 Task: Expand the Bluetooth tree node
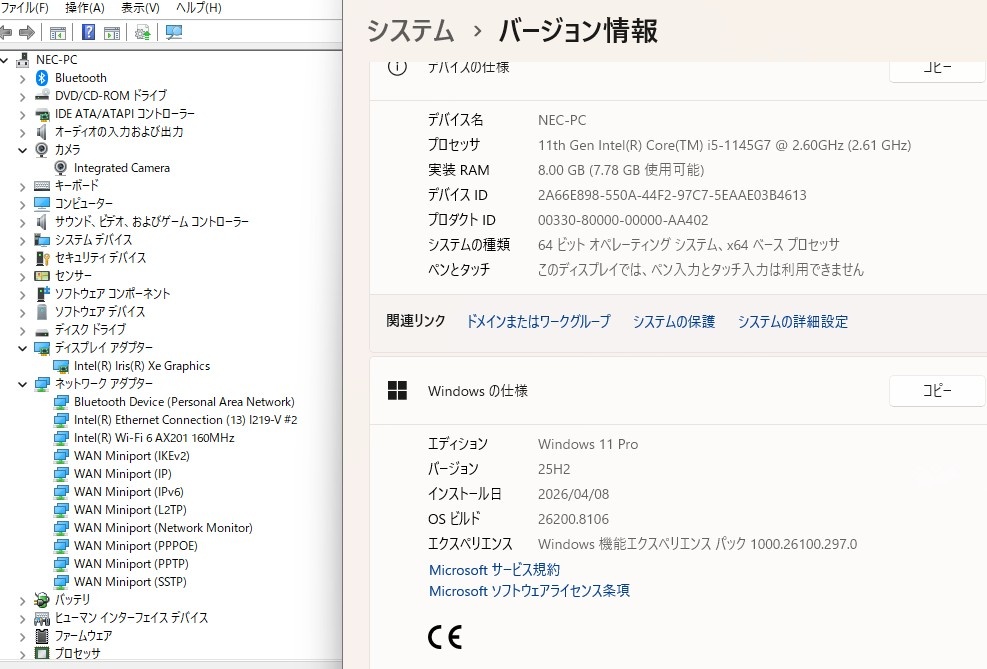click(23, 79)
